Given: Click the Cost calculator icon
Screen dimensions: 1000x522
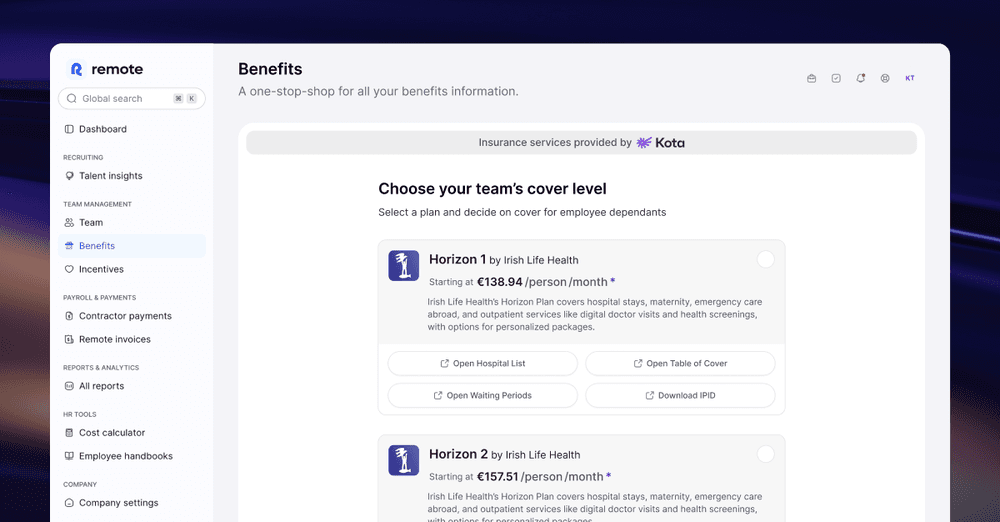Looking at the screenshot, I should click(x=69, y=433).
